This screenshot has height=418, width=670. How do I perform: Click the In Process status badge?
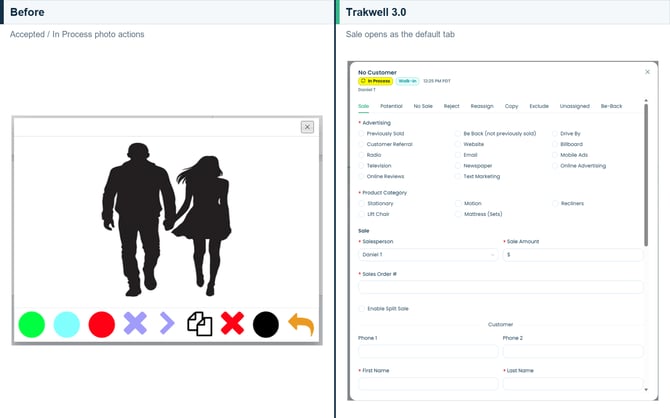point(376,81)
